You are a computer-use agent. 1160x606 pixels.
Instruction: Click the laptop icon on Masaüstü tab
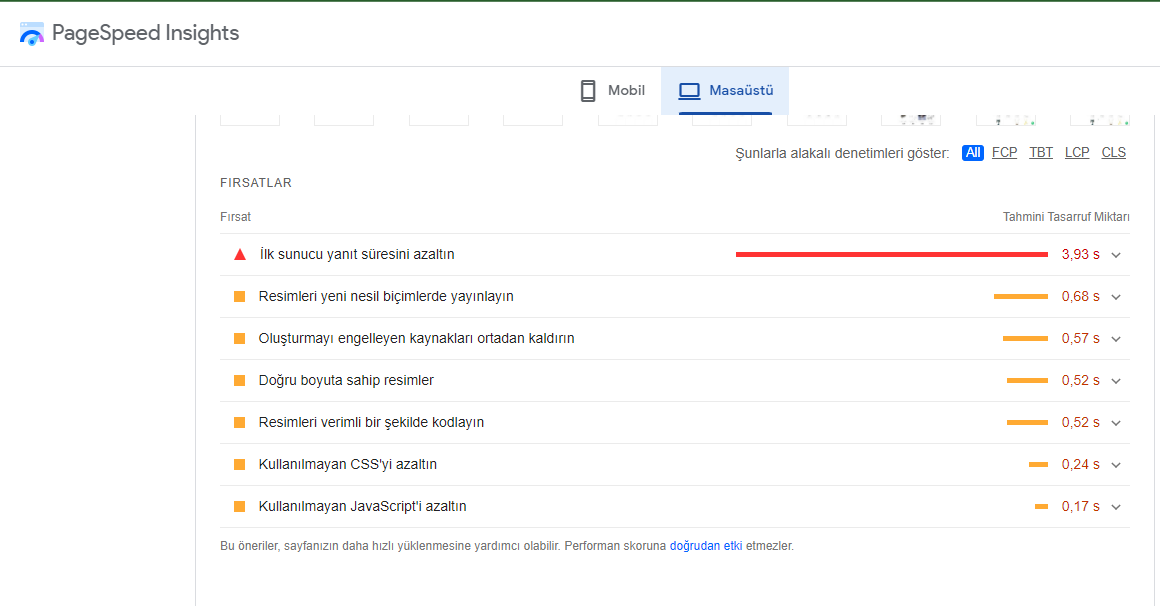(689, 91)
